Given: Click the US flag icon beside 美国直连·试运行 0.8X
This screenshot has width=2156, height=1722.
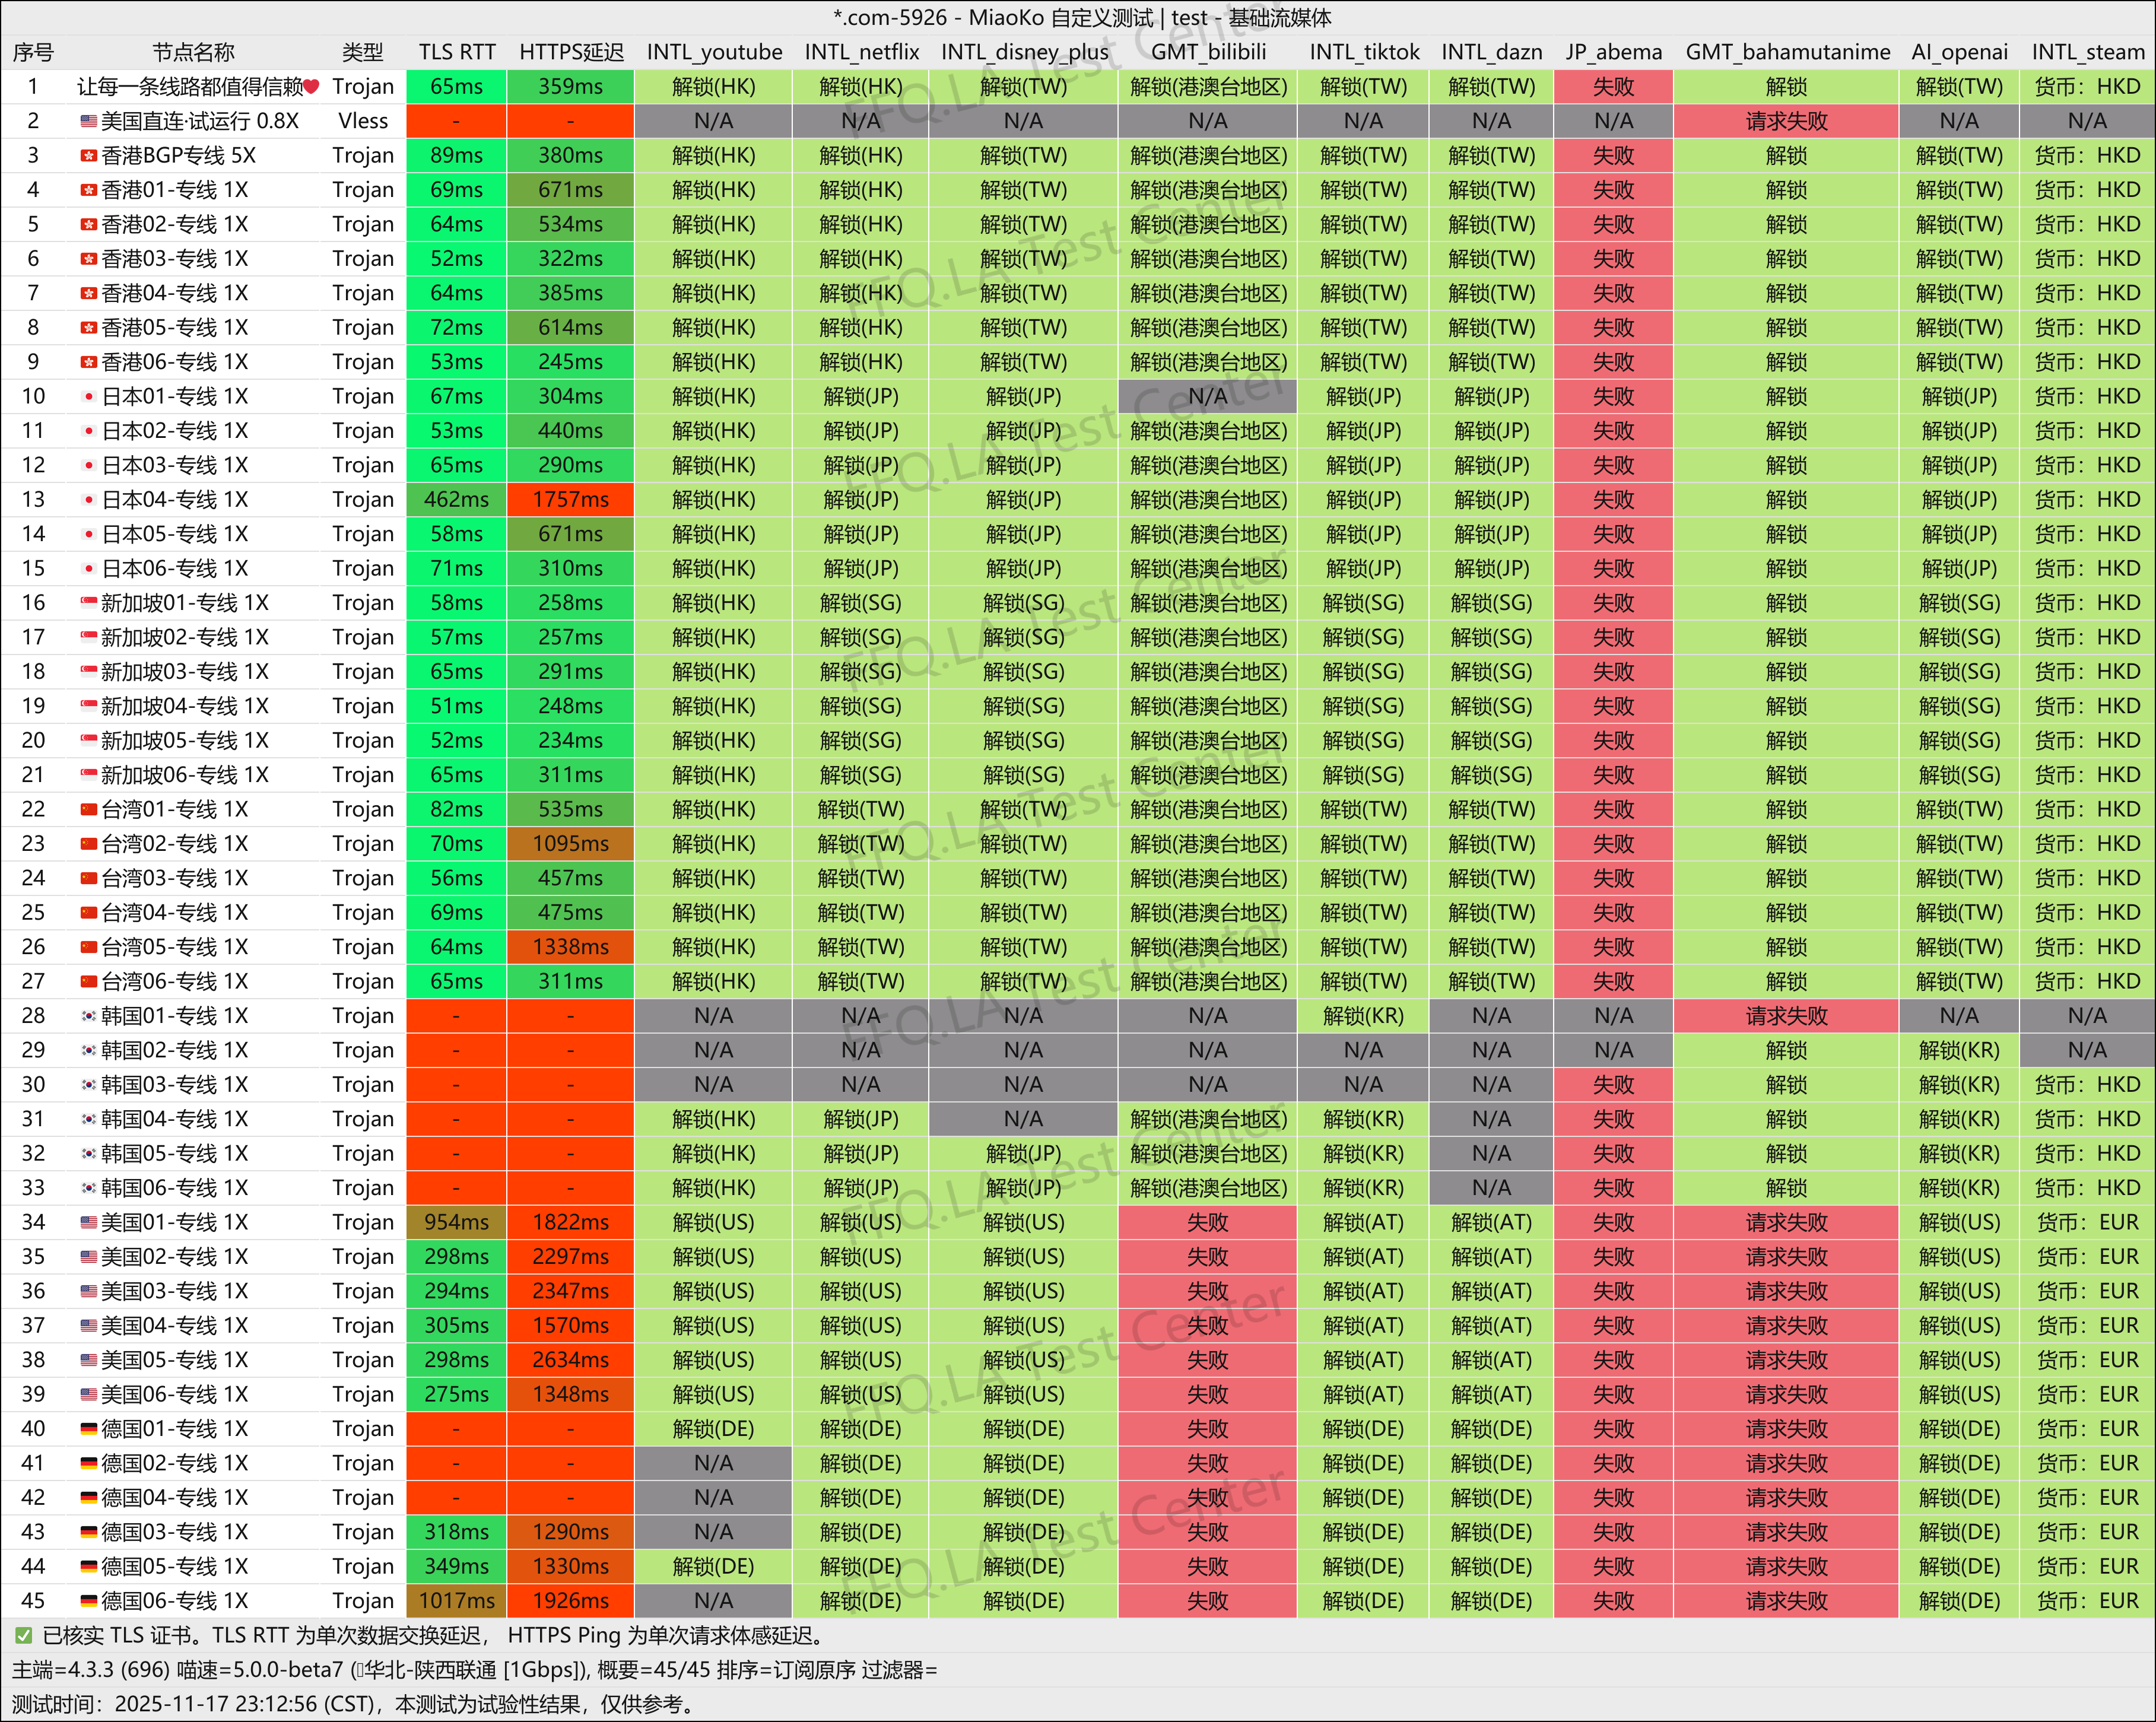Looking at the screenshot, I should (89, 121).
